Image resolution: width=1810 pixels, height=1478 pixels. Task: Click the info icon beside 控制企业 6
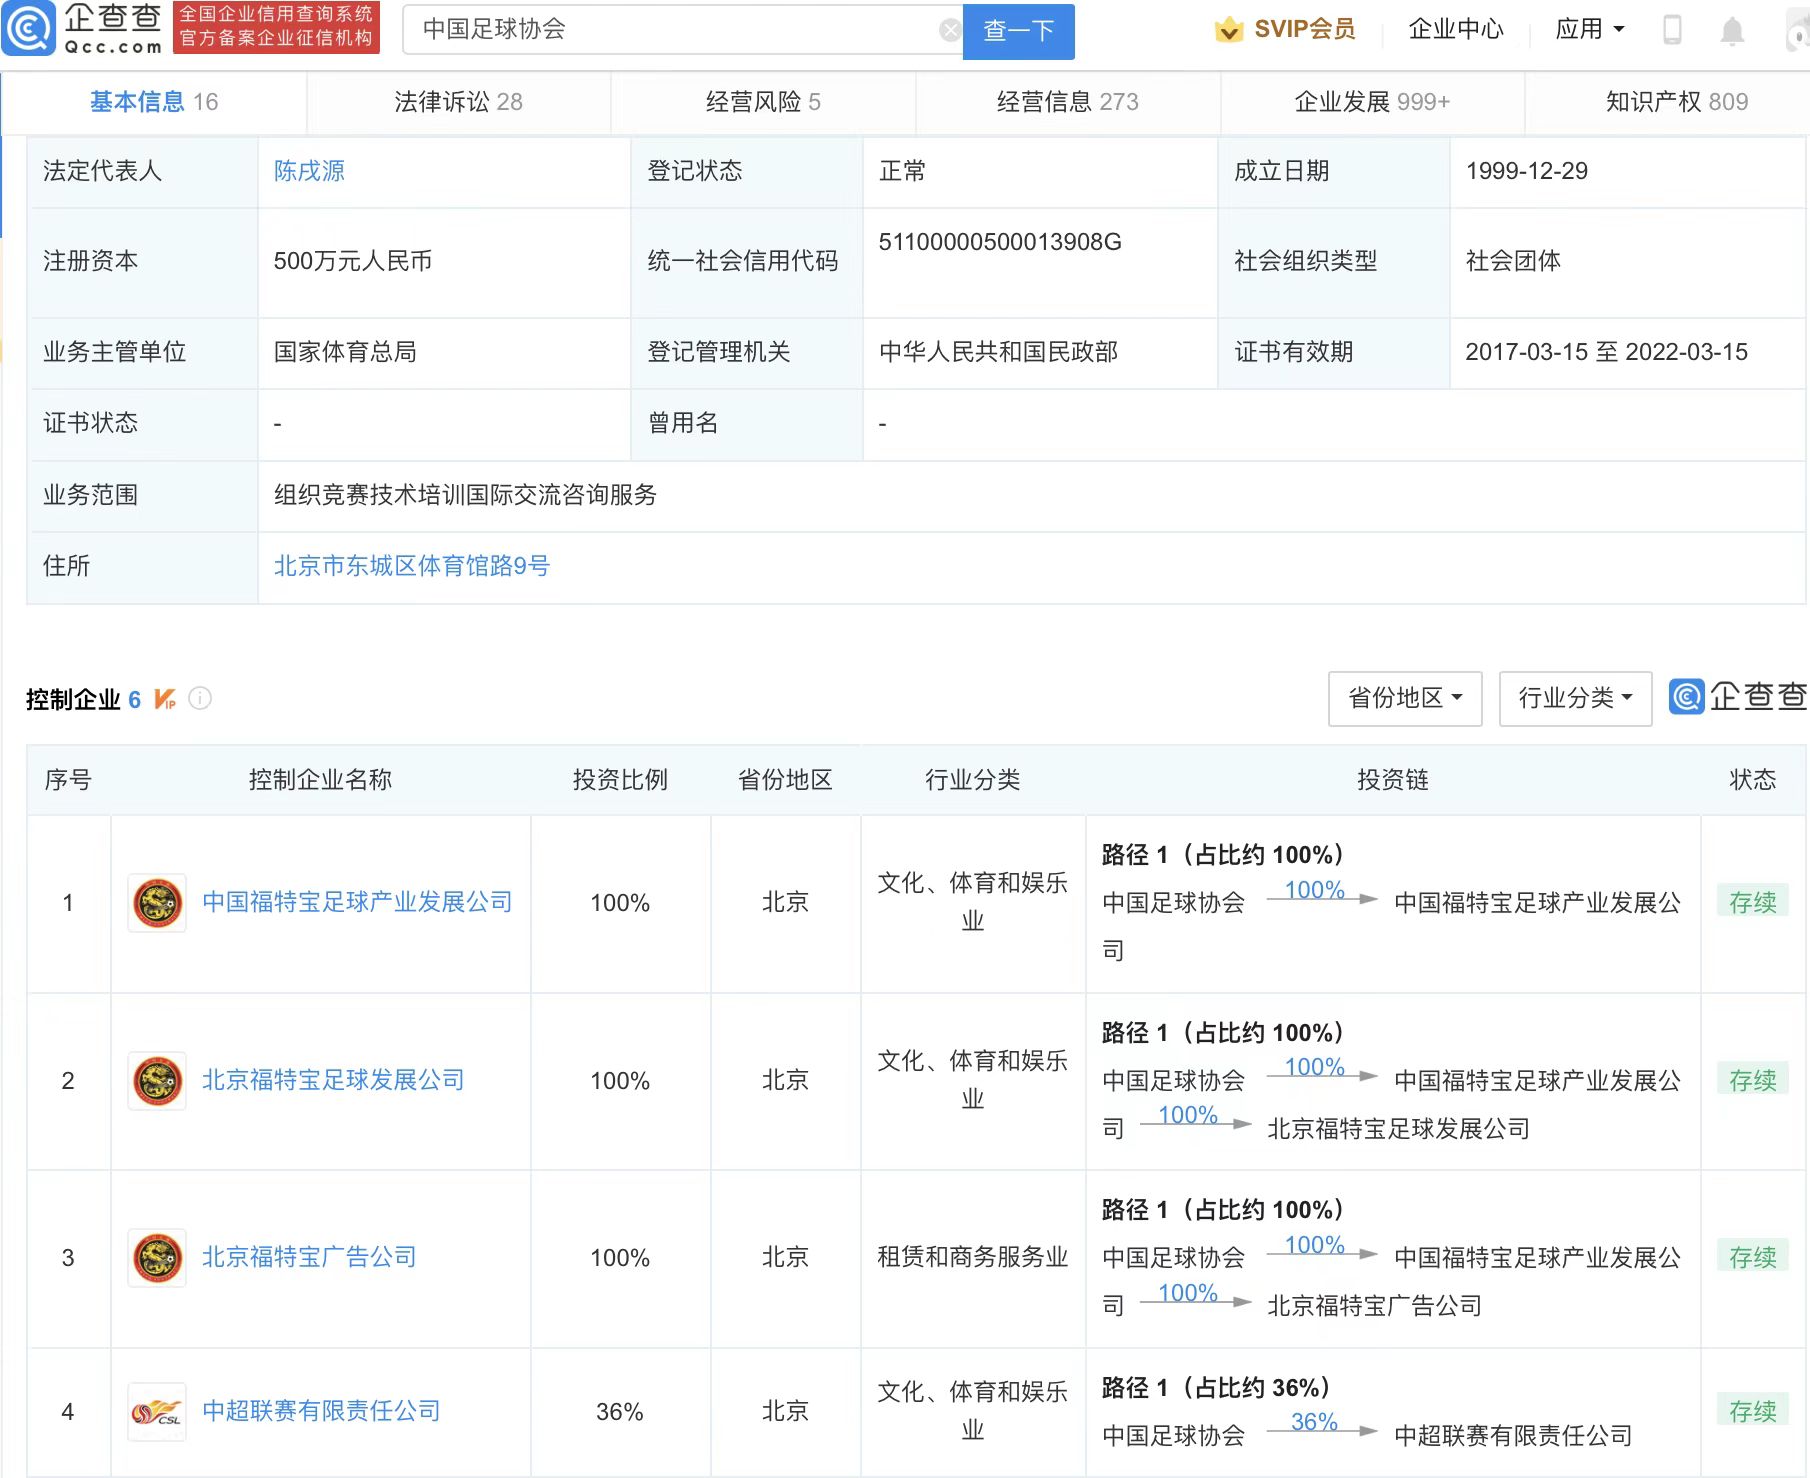(200, 698)
